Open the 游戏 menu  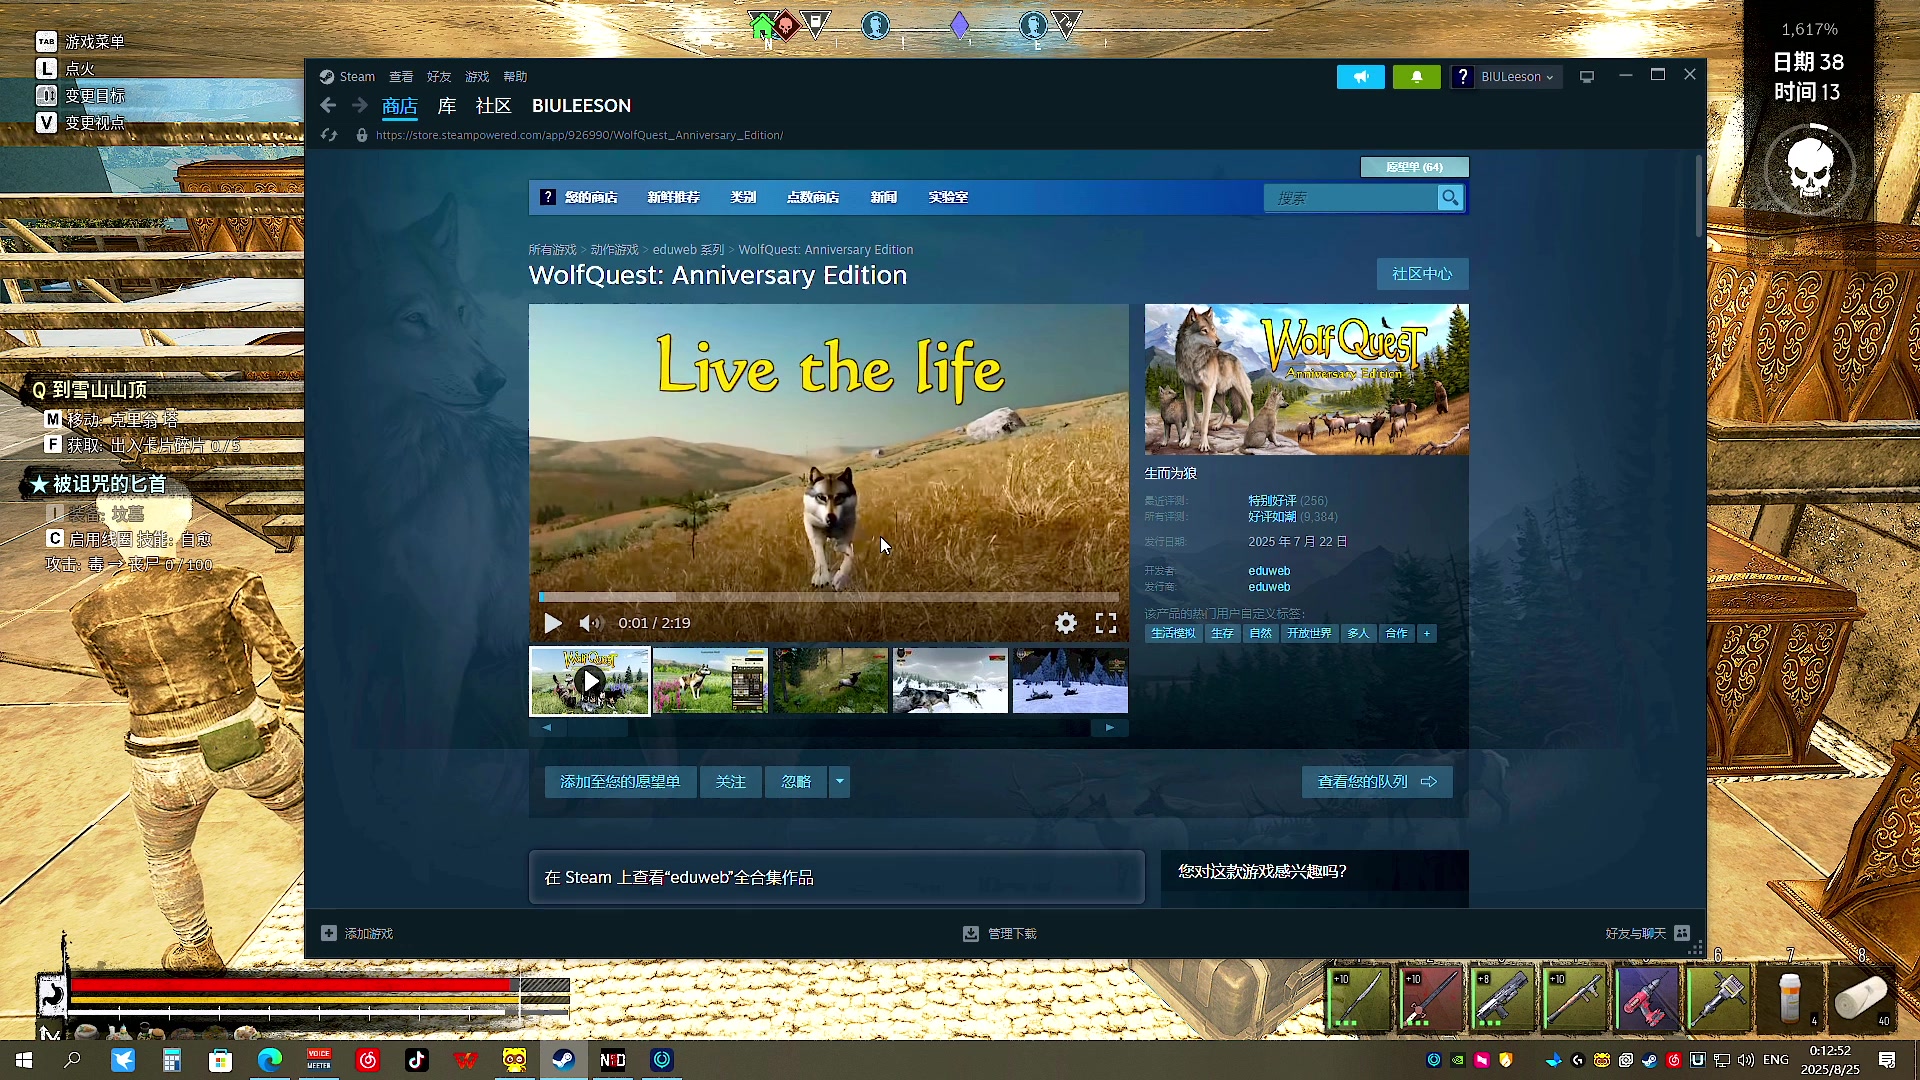(x=477, y=77)
